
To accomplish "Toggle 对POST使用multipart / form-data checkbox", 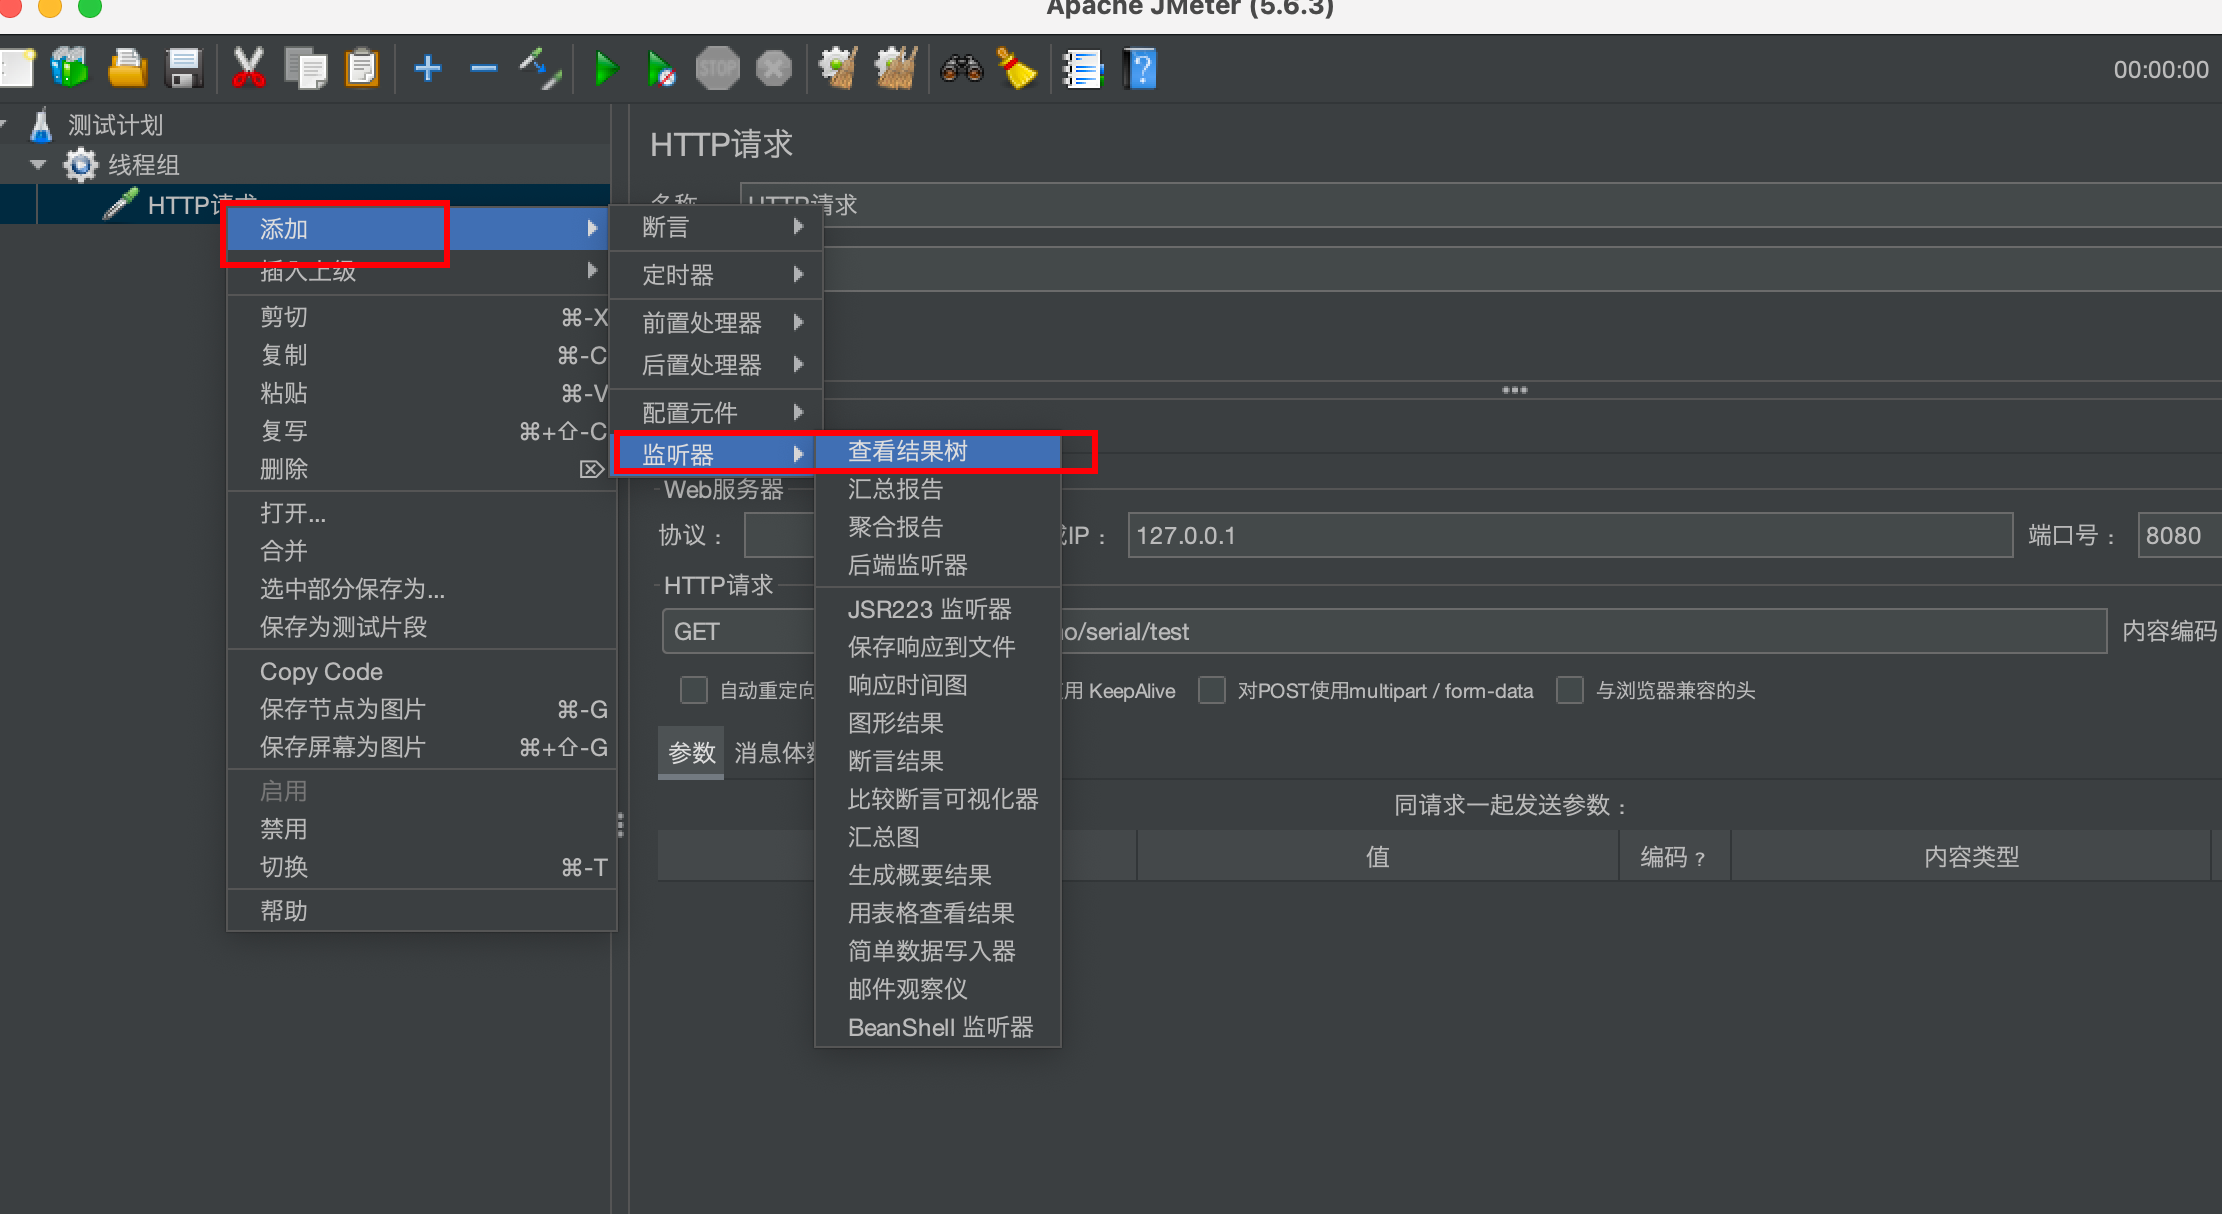I will pyautogui.click(x=1212, y=690).
